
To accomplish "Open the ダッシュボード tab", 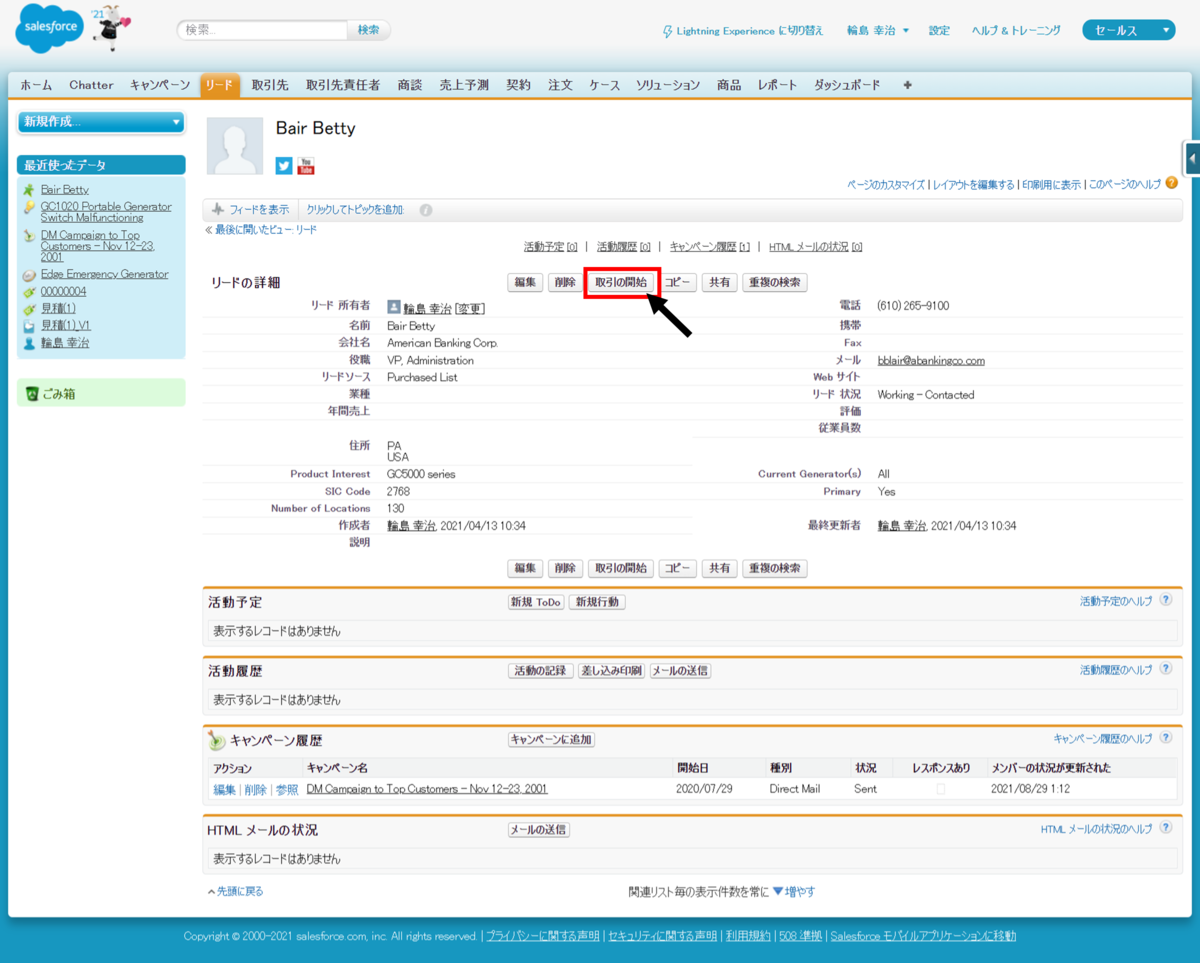I will (x=847, y=85).
